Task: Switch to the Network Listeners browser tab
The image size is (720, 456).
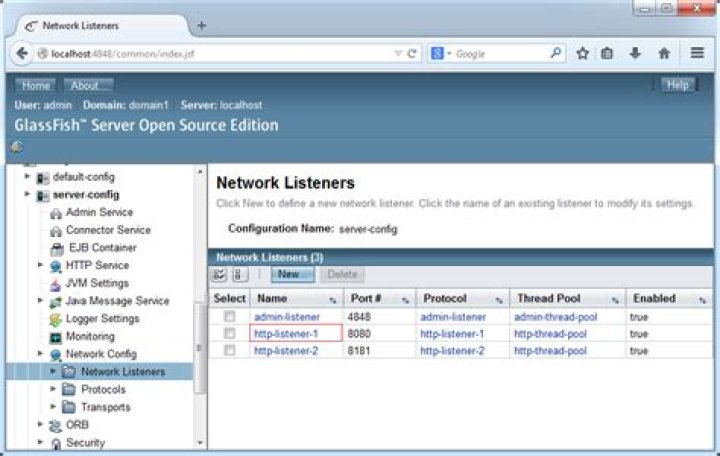Action: [x=102, y=26]
